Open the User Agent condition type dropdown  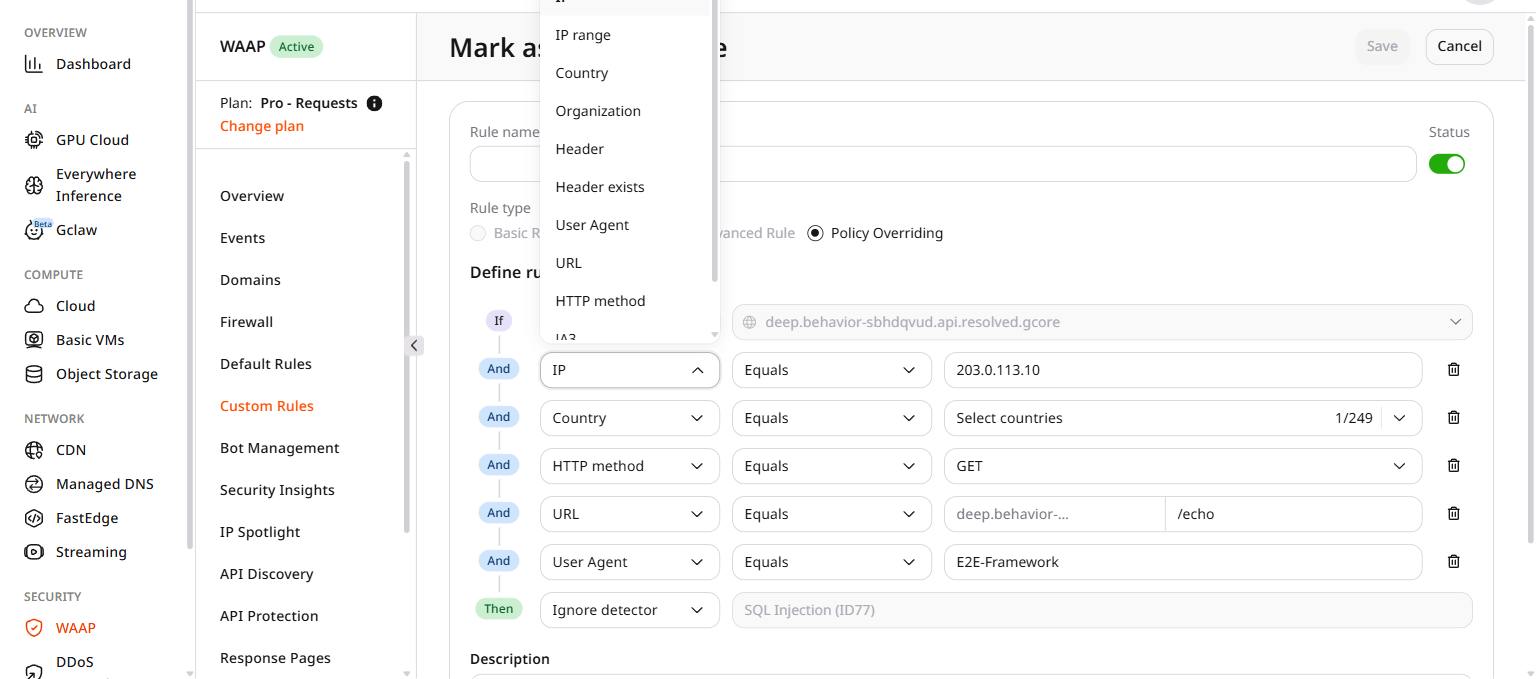click(x=630, y=562)
